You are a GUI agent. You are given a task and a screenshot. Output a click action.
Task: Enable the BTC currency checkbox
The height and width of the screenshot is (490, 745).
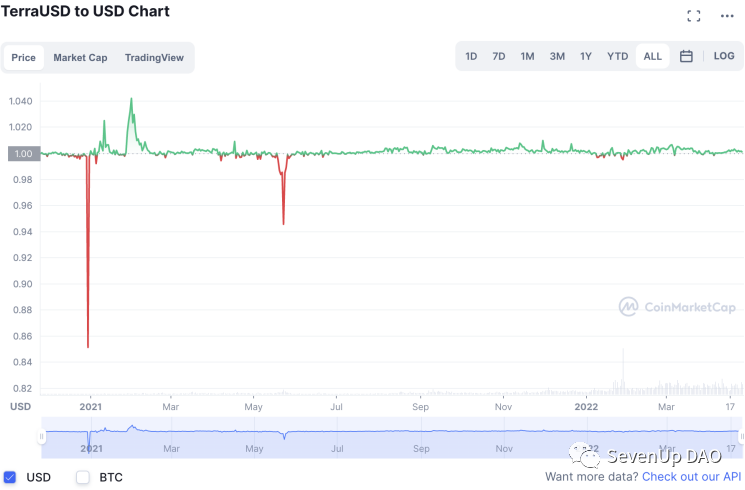pos(83,477)
